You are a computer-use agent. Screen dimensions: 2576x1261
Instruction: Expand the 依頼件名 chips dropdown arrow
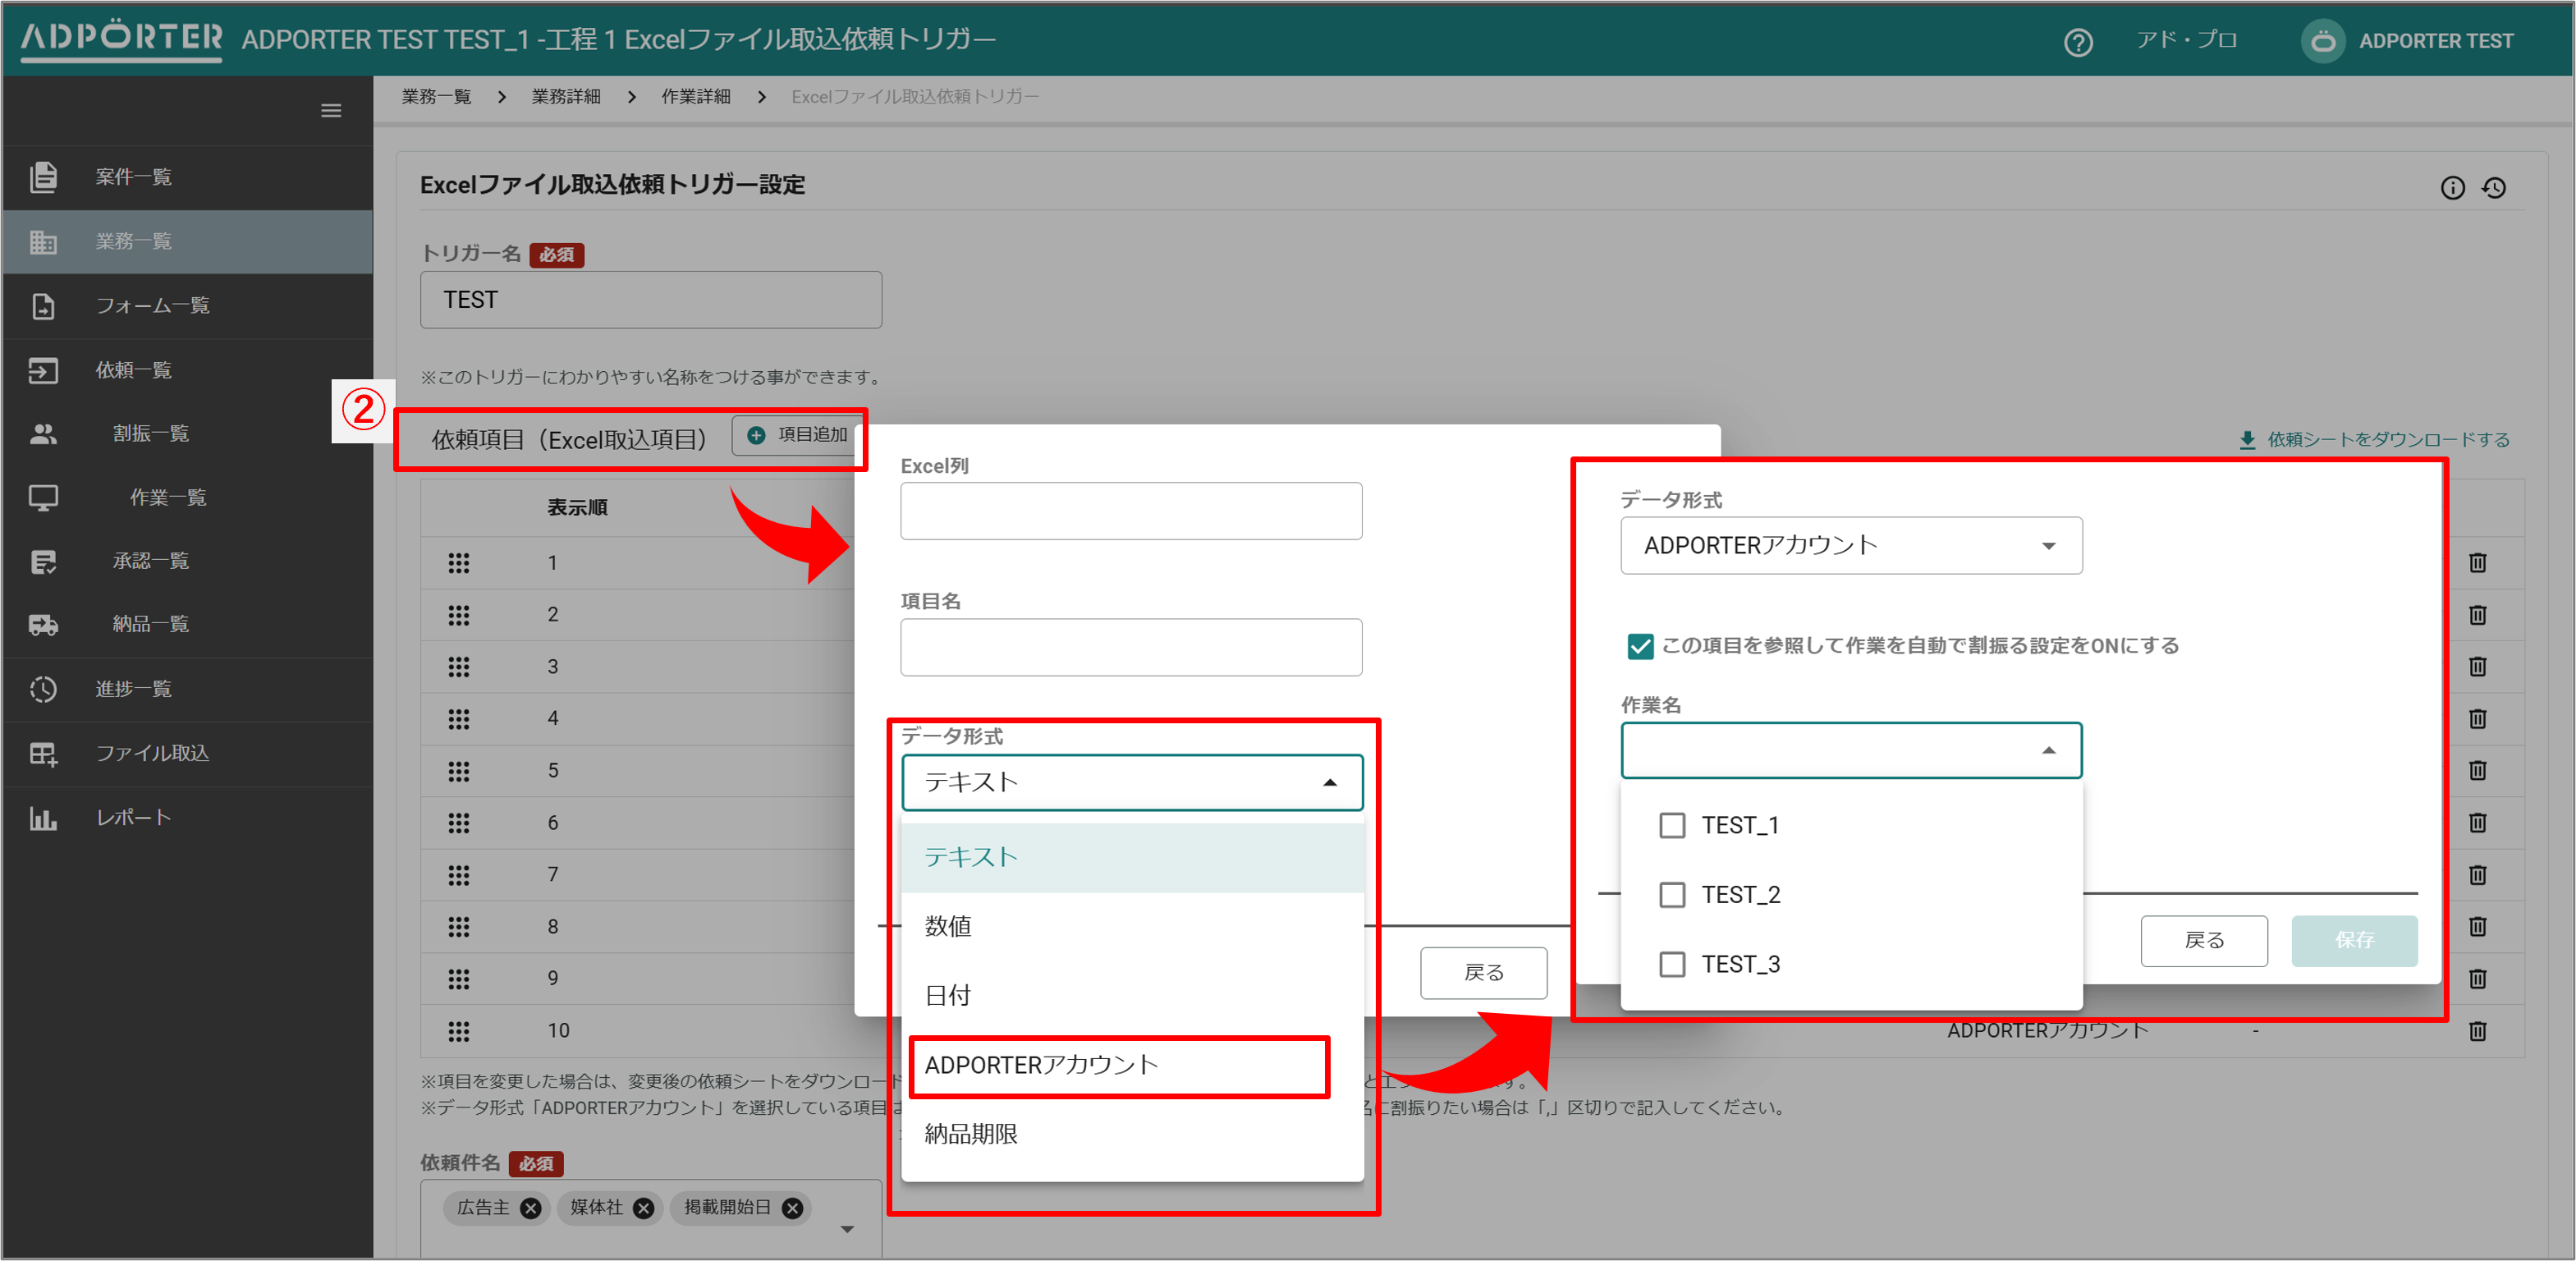point(847,1230)
